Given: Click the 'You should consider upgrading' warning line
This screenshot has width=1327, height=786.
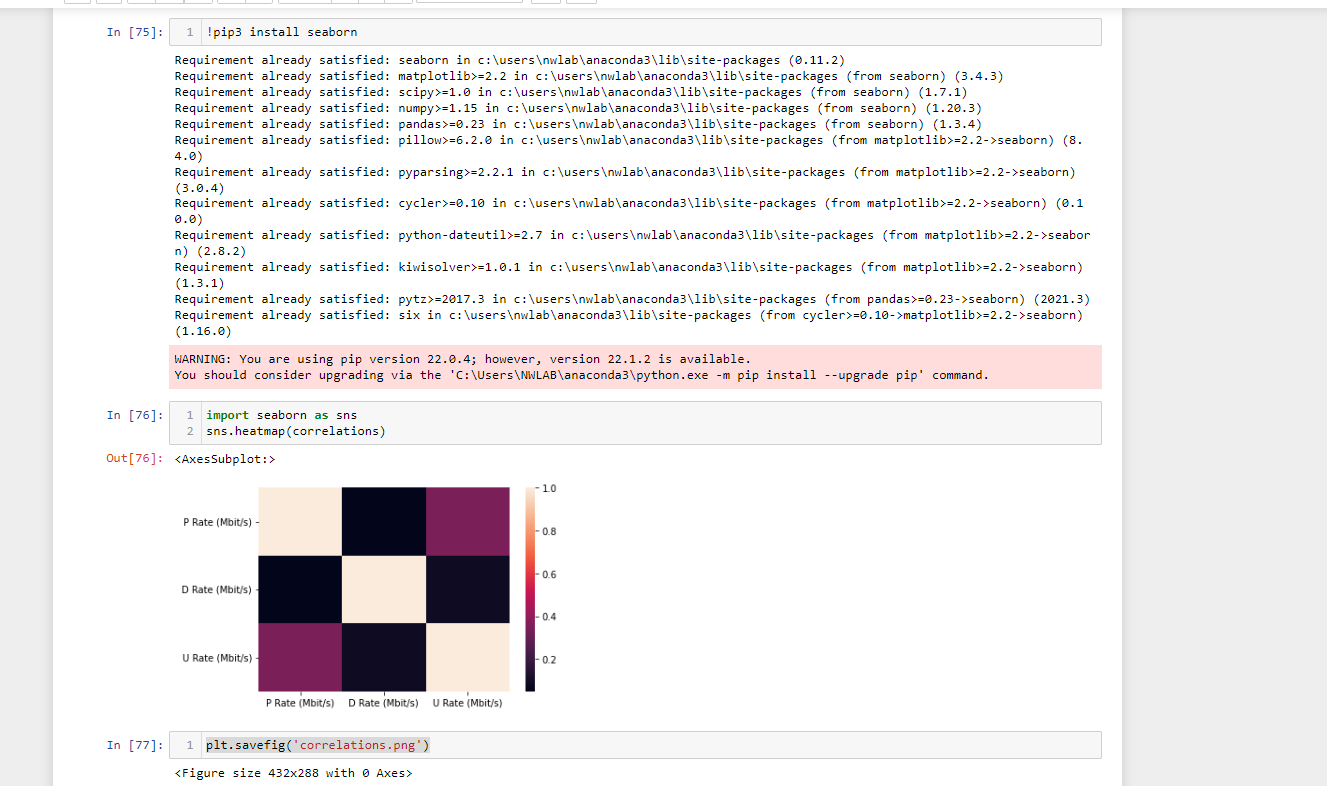Looking at the screenshot, I should [x=581, y=375].
